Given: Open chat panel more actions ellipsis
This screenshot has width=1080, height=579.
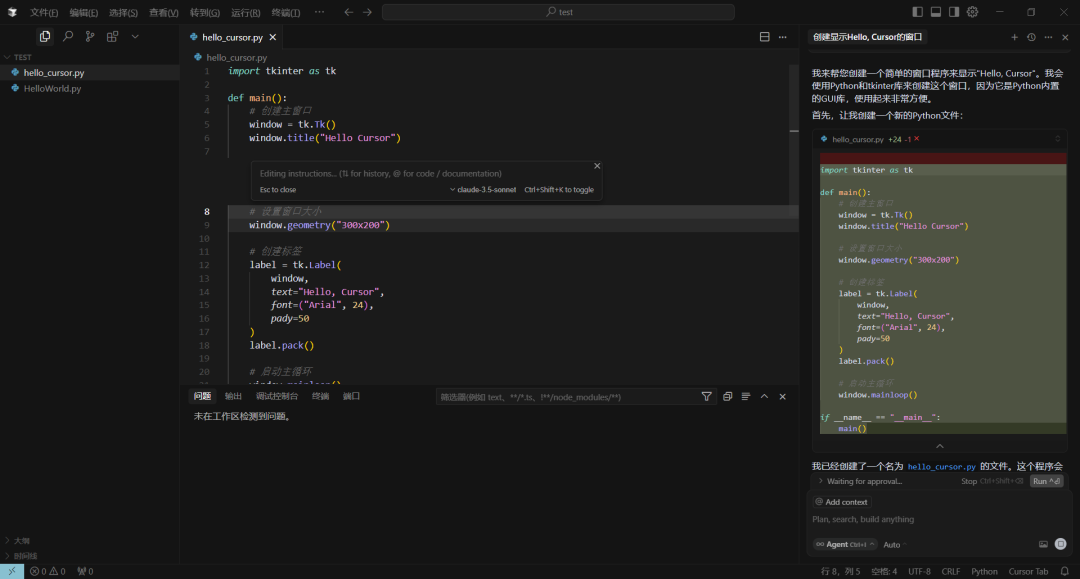Looking at the screenshot, I should [1048, 37].
